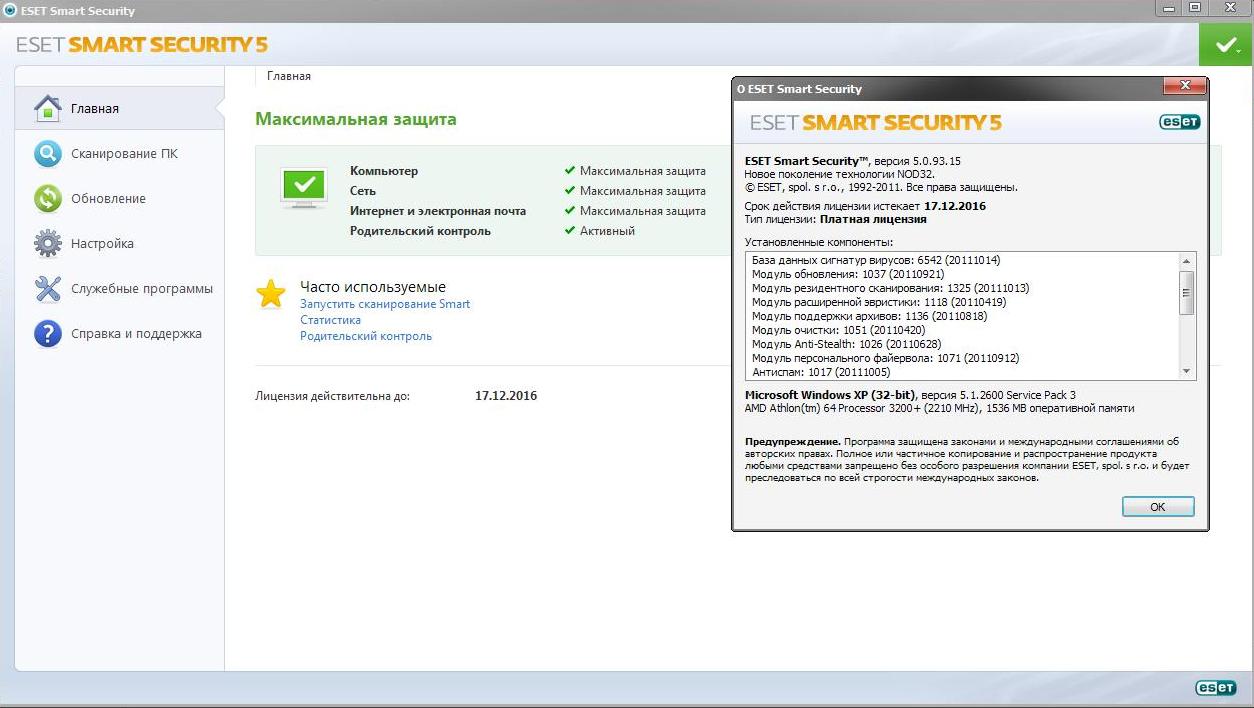Click the yellow star Часто используемые icon

[271, 293]
